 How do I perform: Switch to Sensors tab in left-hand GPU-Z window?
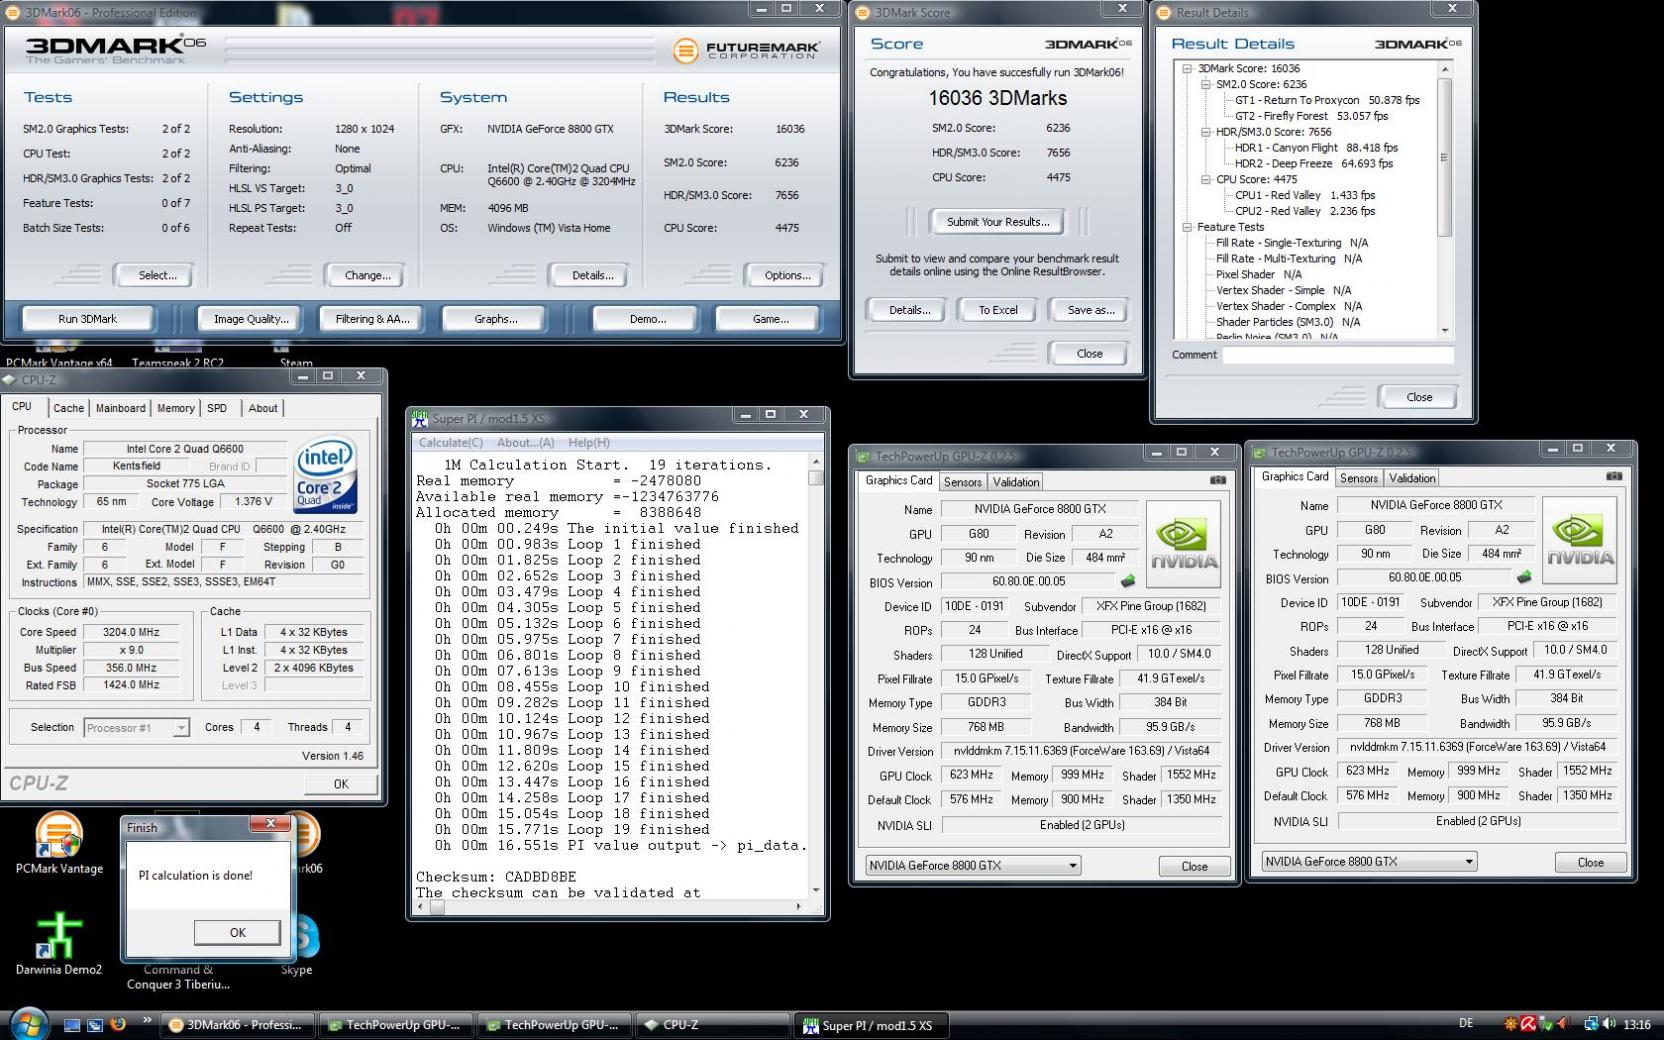(x=962, y=482)
